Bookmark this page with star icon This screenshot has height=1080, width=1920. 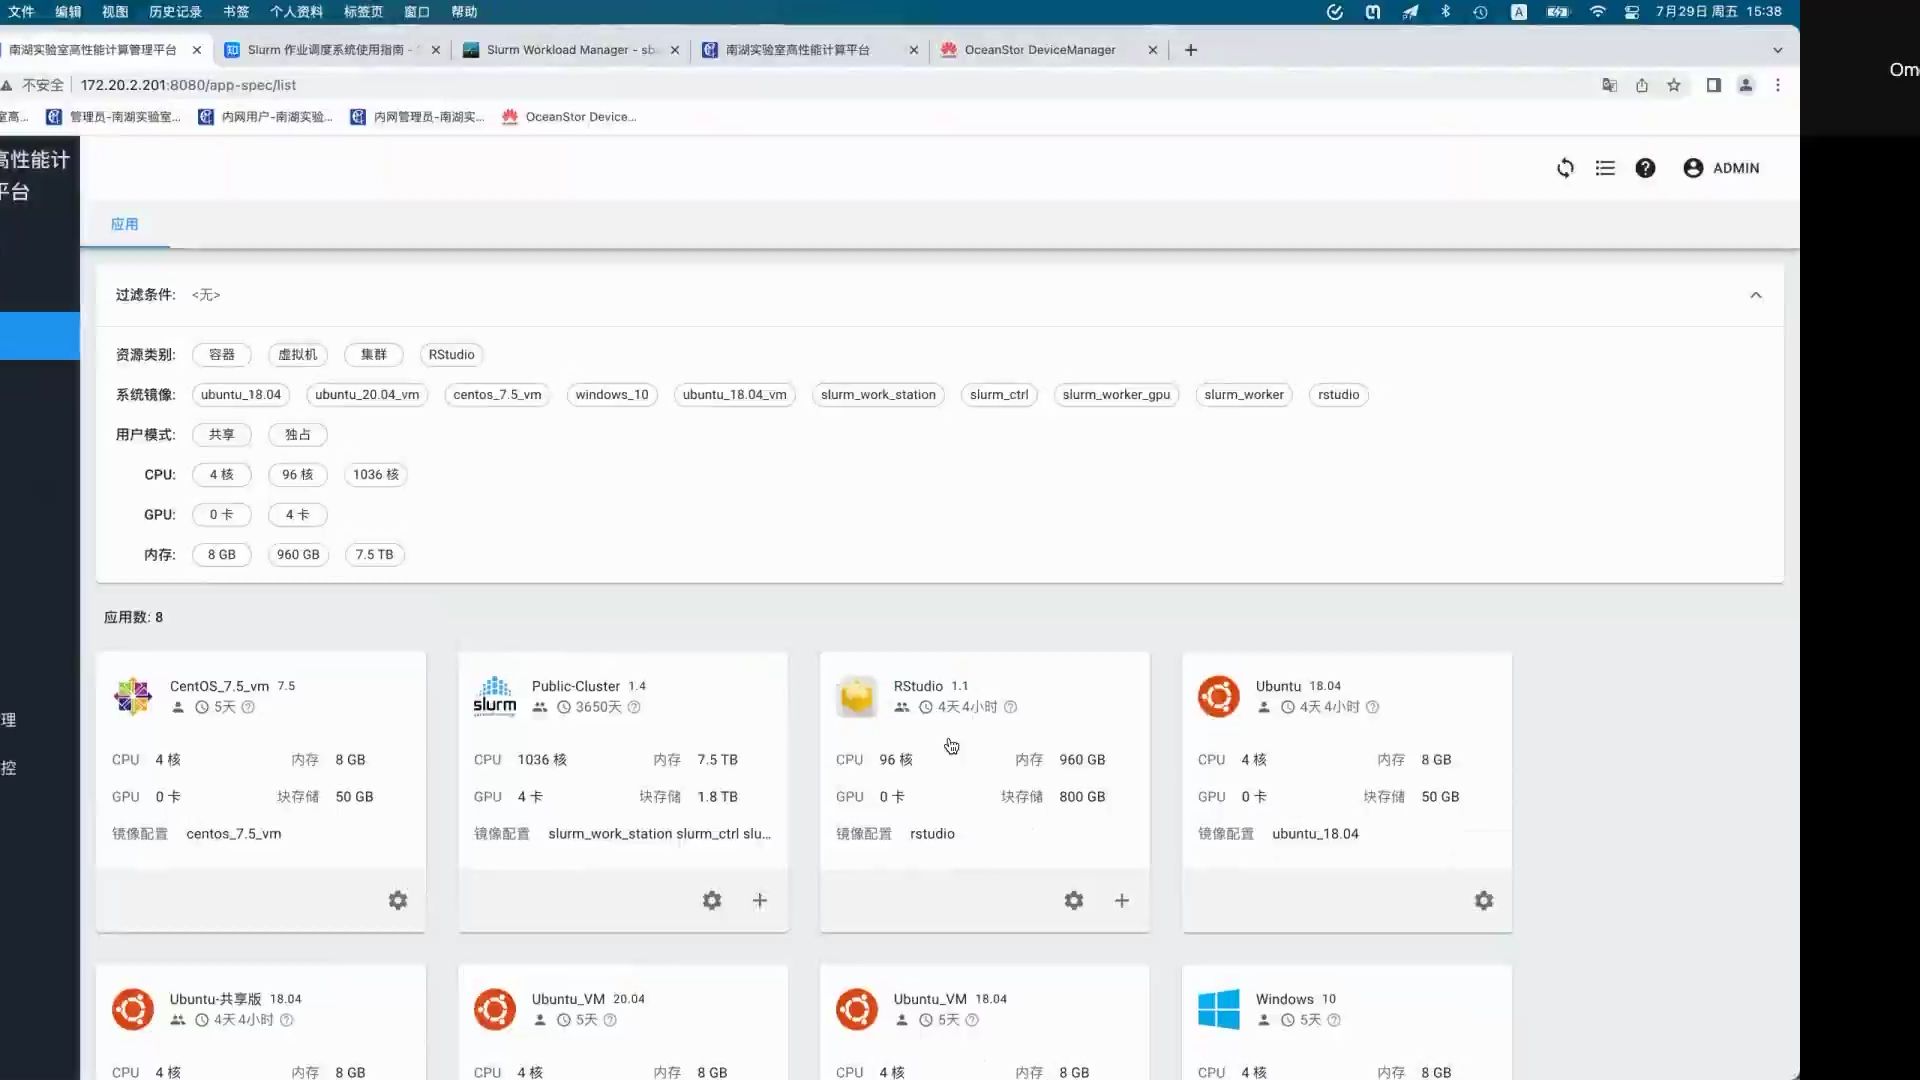pos(1674,85)
